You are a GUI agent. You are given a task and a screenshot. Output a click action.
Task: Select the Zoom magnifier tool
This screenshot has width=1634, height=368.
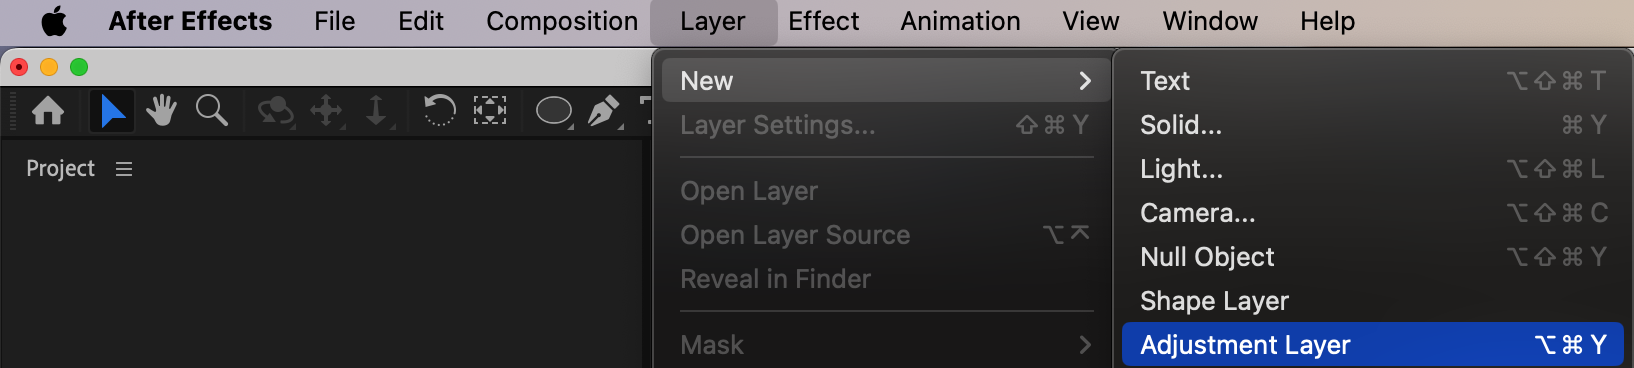click(212, 110)
